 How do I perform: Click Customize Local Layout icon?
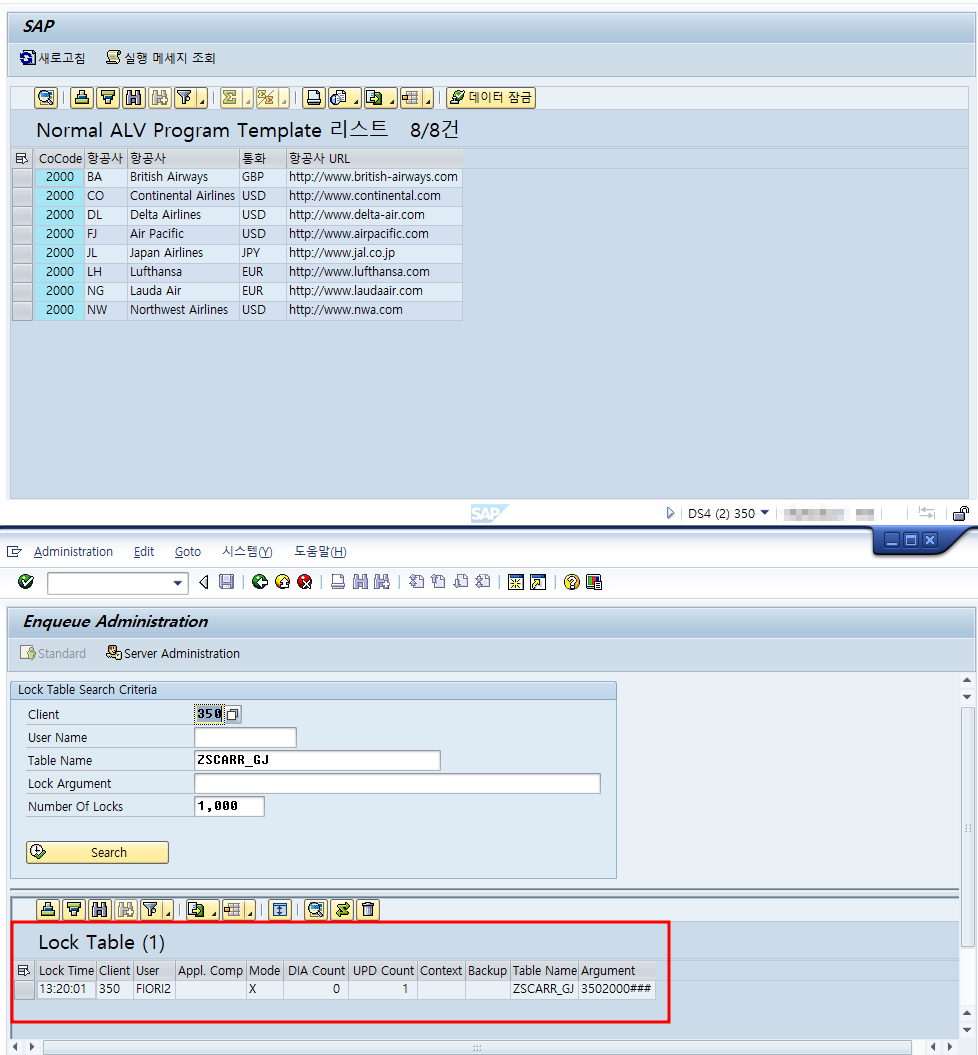(x=594, y=582)
